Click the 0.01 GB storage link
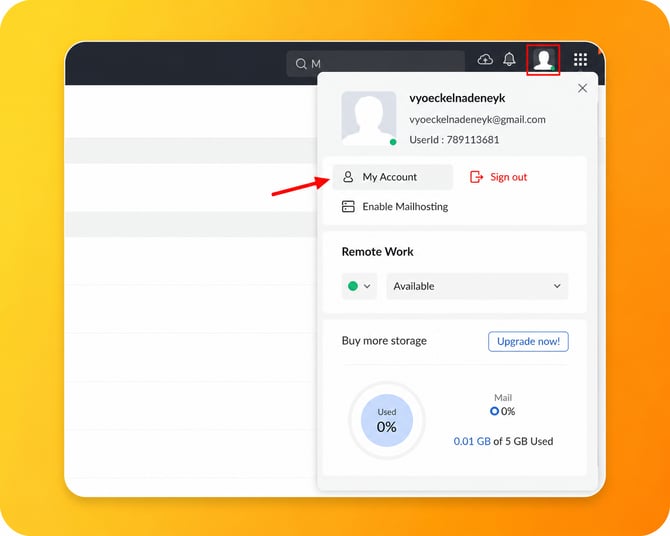 472,441
